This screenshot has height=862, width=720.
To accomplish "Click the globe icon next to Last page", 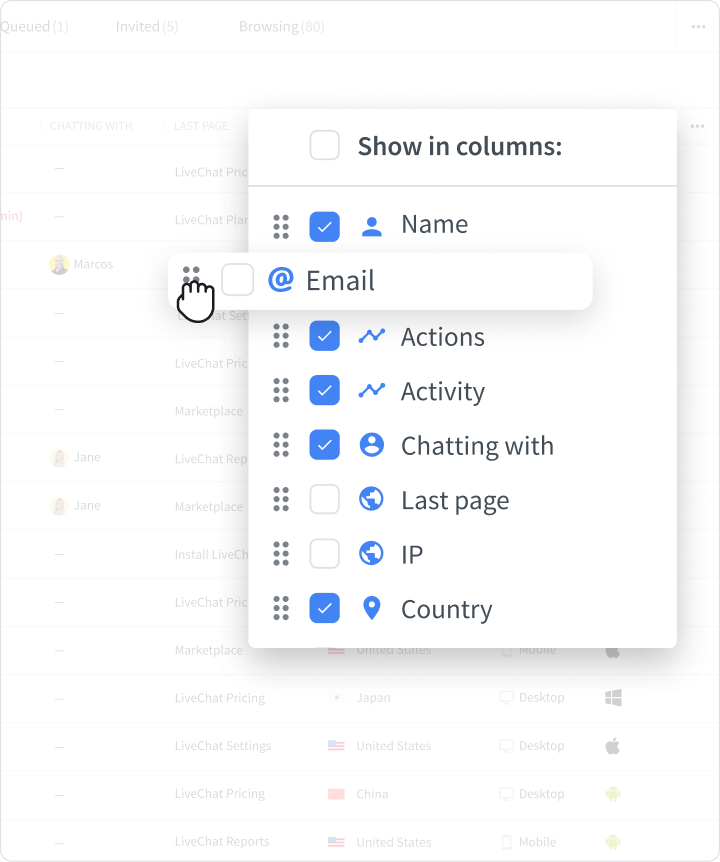I will 371,500.
